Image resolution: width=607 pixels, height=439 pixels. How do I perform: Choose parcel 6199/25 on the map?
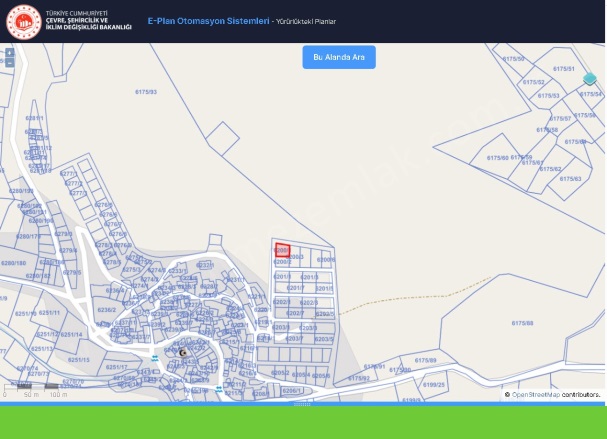tap(433, 384)
